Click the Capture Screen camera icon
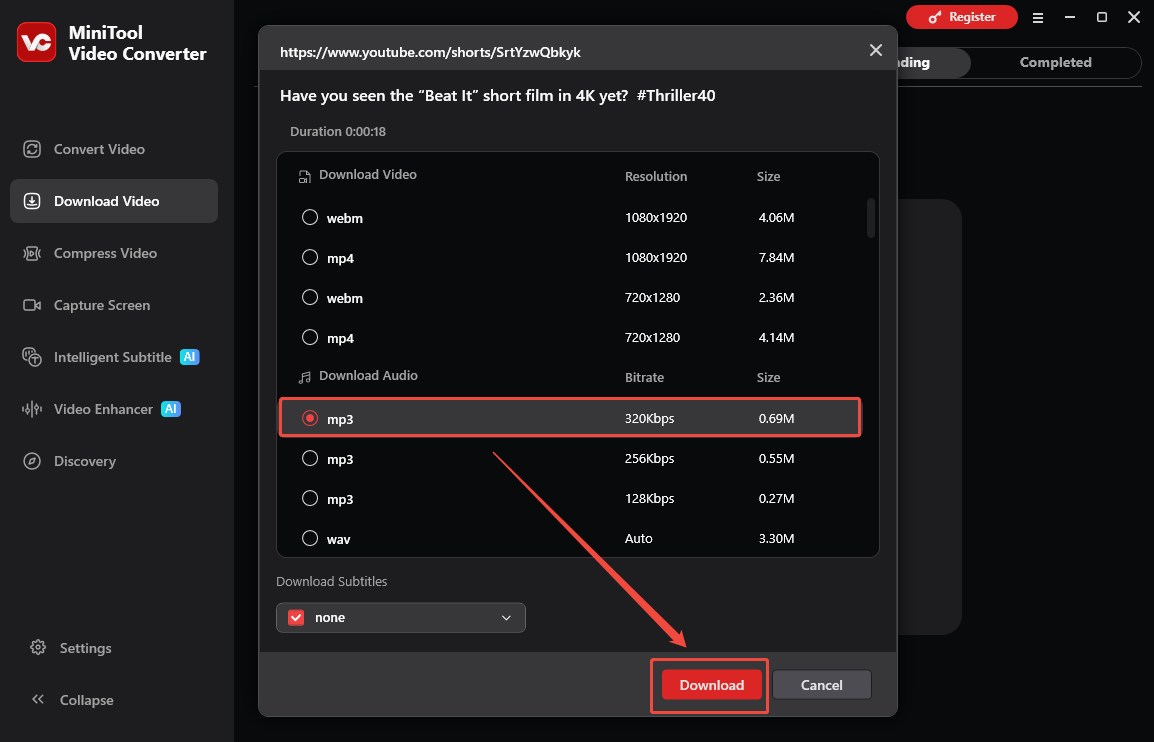Screen dimensions: 1154x742 32,305
